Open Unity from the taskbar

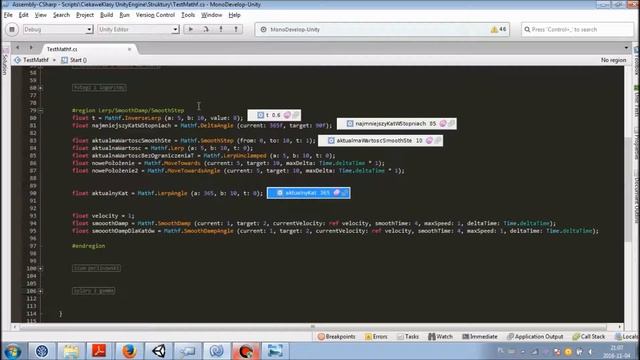[158, 351]
